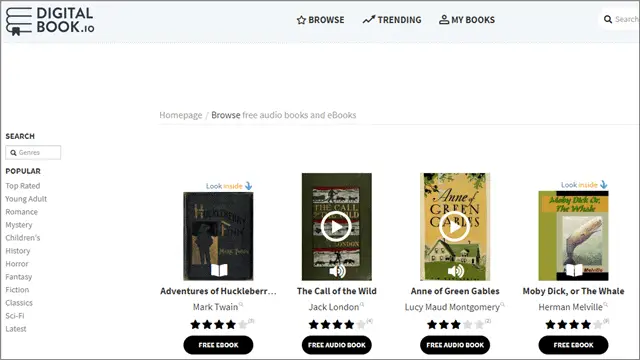Click the magnifier in Genres search box

13,153
